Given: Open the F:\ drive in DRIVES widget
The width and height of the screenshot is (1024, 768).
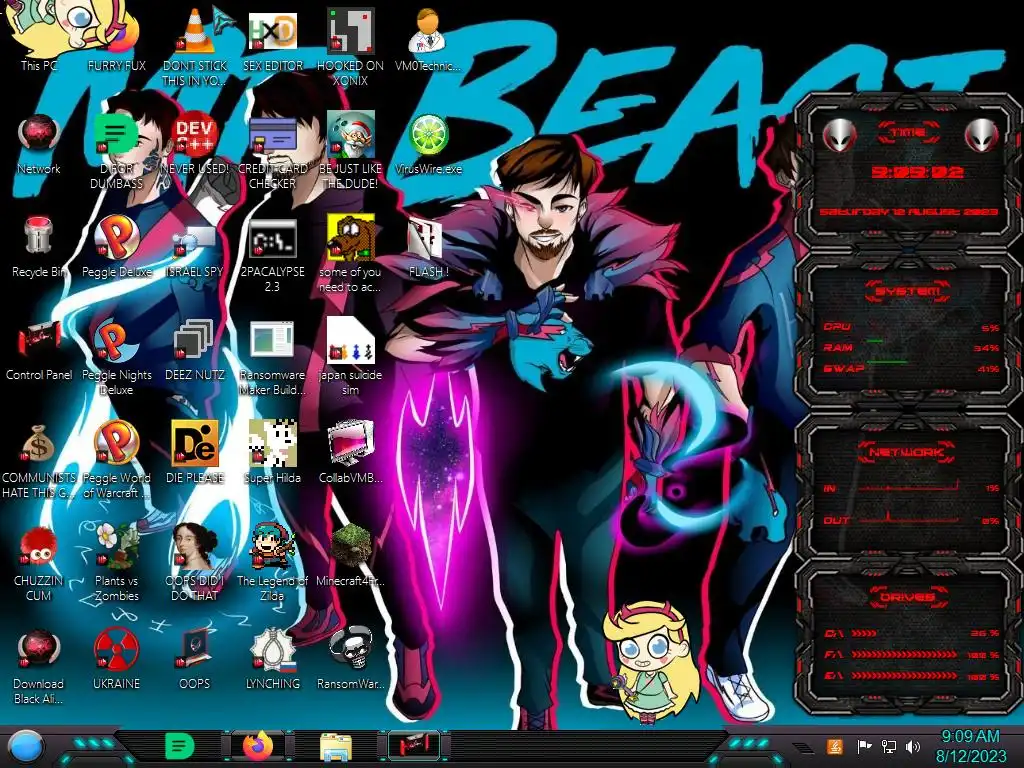Looking at the screenshot, I should [912, 654].
